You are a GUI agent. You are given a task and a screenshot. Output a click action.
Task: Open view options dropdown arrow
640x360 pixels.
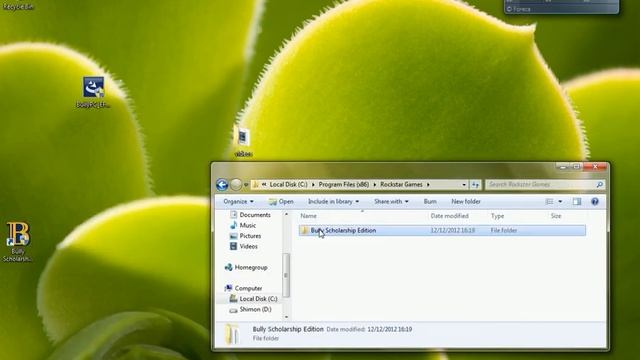[560, 202]
